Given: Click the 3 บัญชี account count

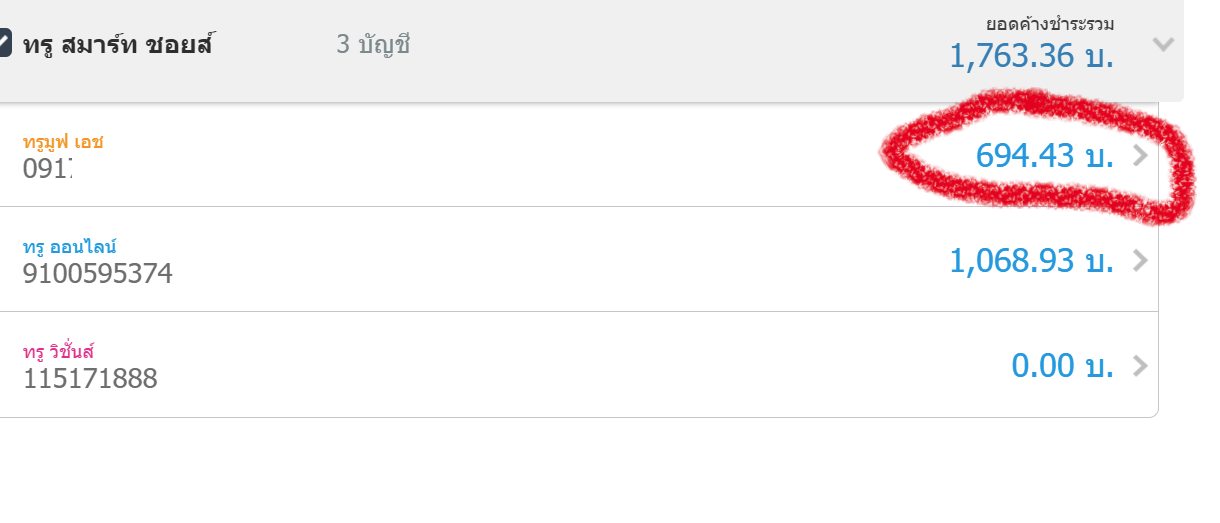Looking at the screenshot, I should click(x=373, y=45).
